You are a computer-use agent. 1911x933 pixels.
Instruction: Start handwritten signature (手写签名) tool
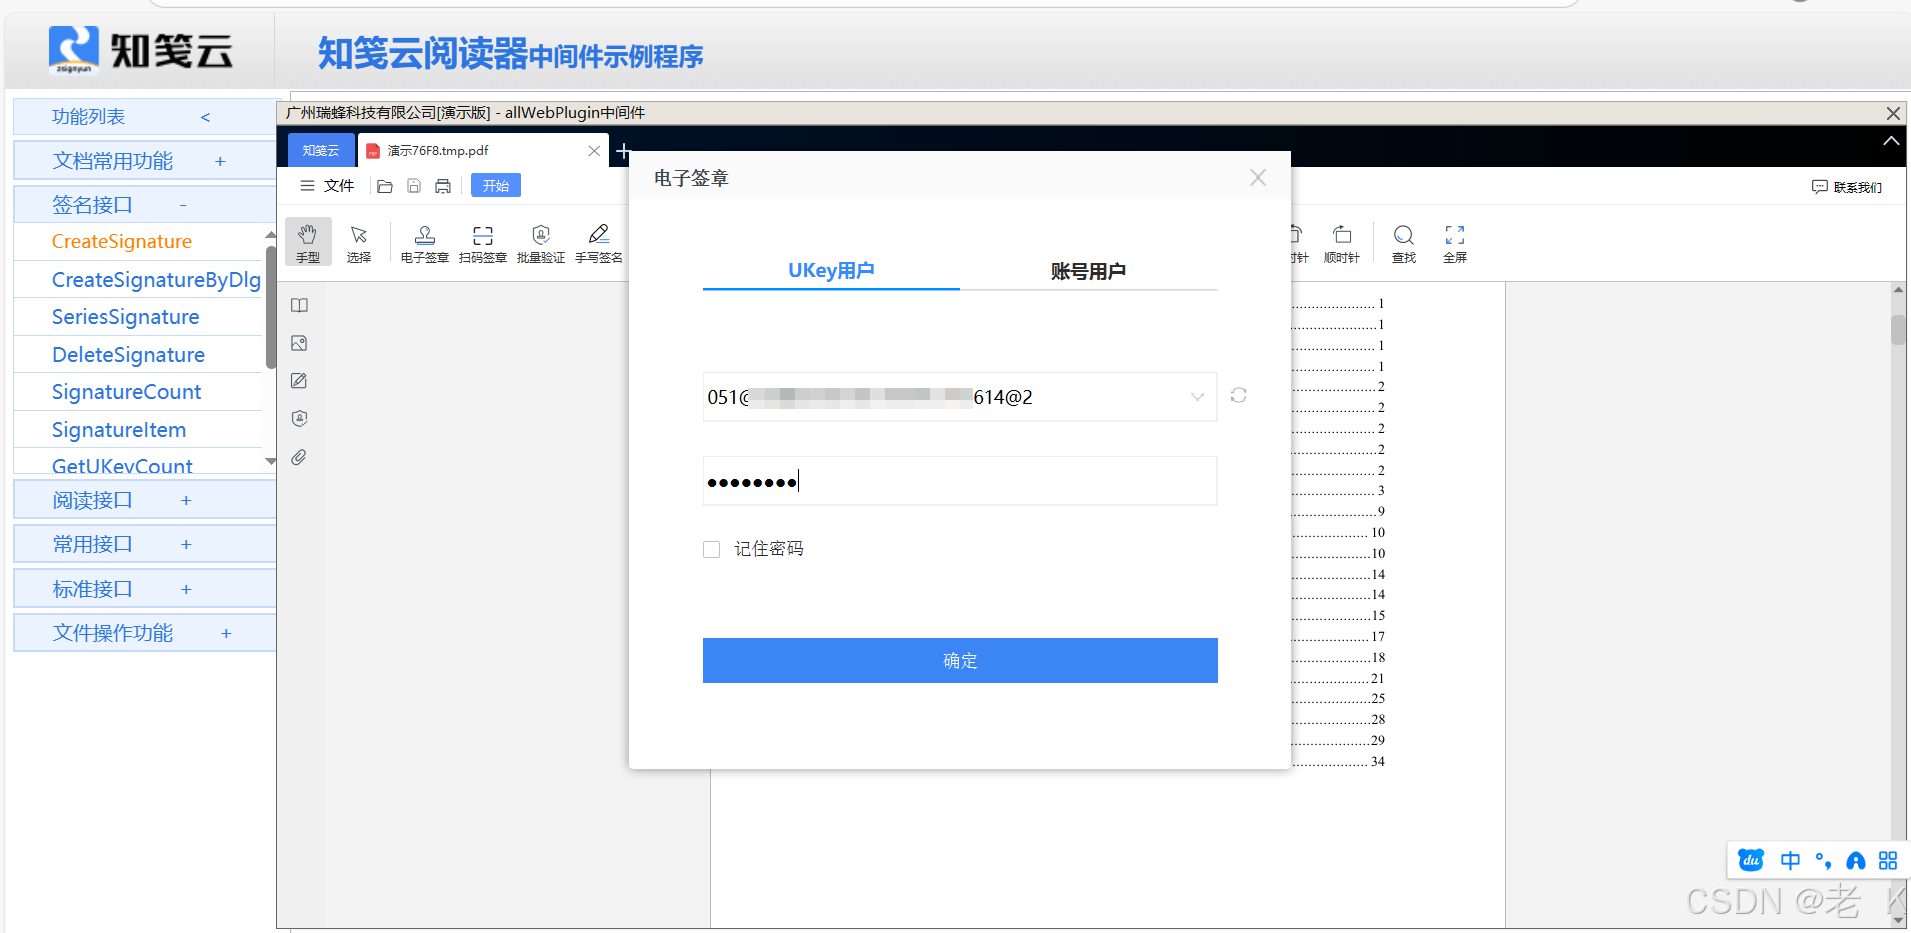pyautogui.click(x=599, y=243)
